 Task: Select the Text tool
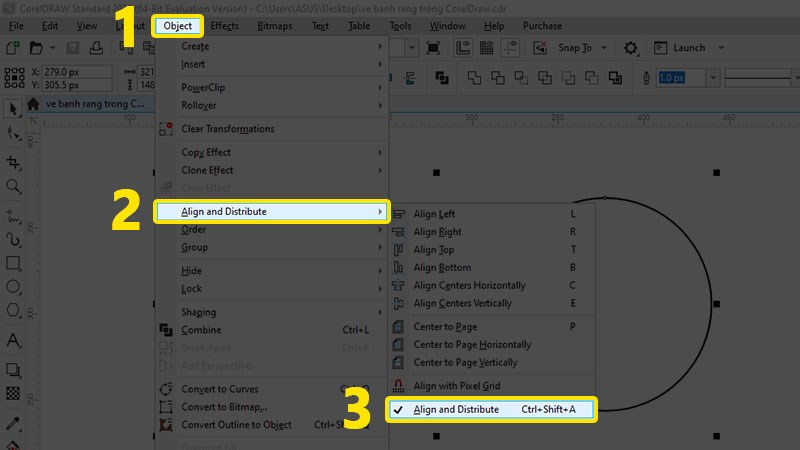click(13, 340)
